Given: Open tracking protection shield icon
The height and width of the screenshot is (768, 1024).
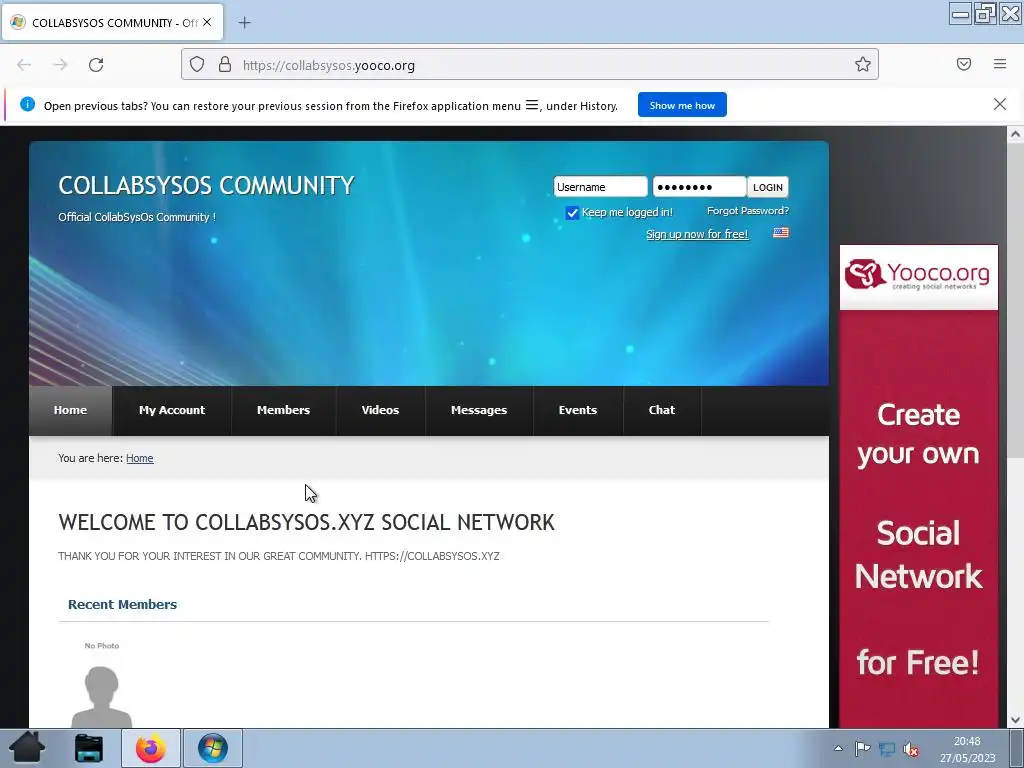Looking at the screenshot, I should [x=197, y=64].
